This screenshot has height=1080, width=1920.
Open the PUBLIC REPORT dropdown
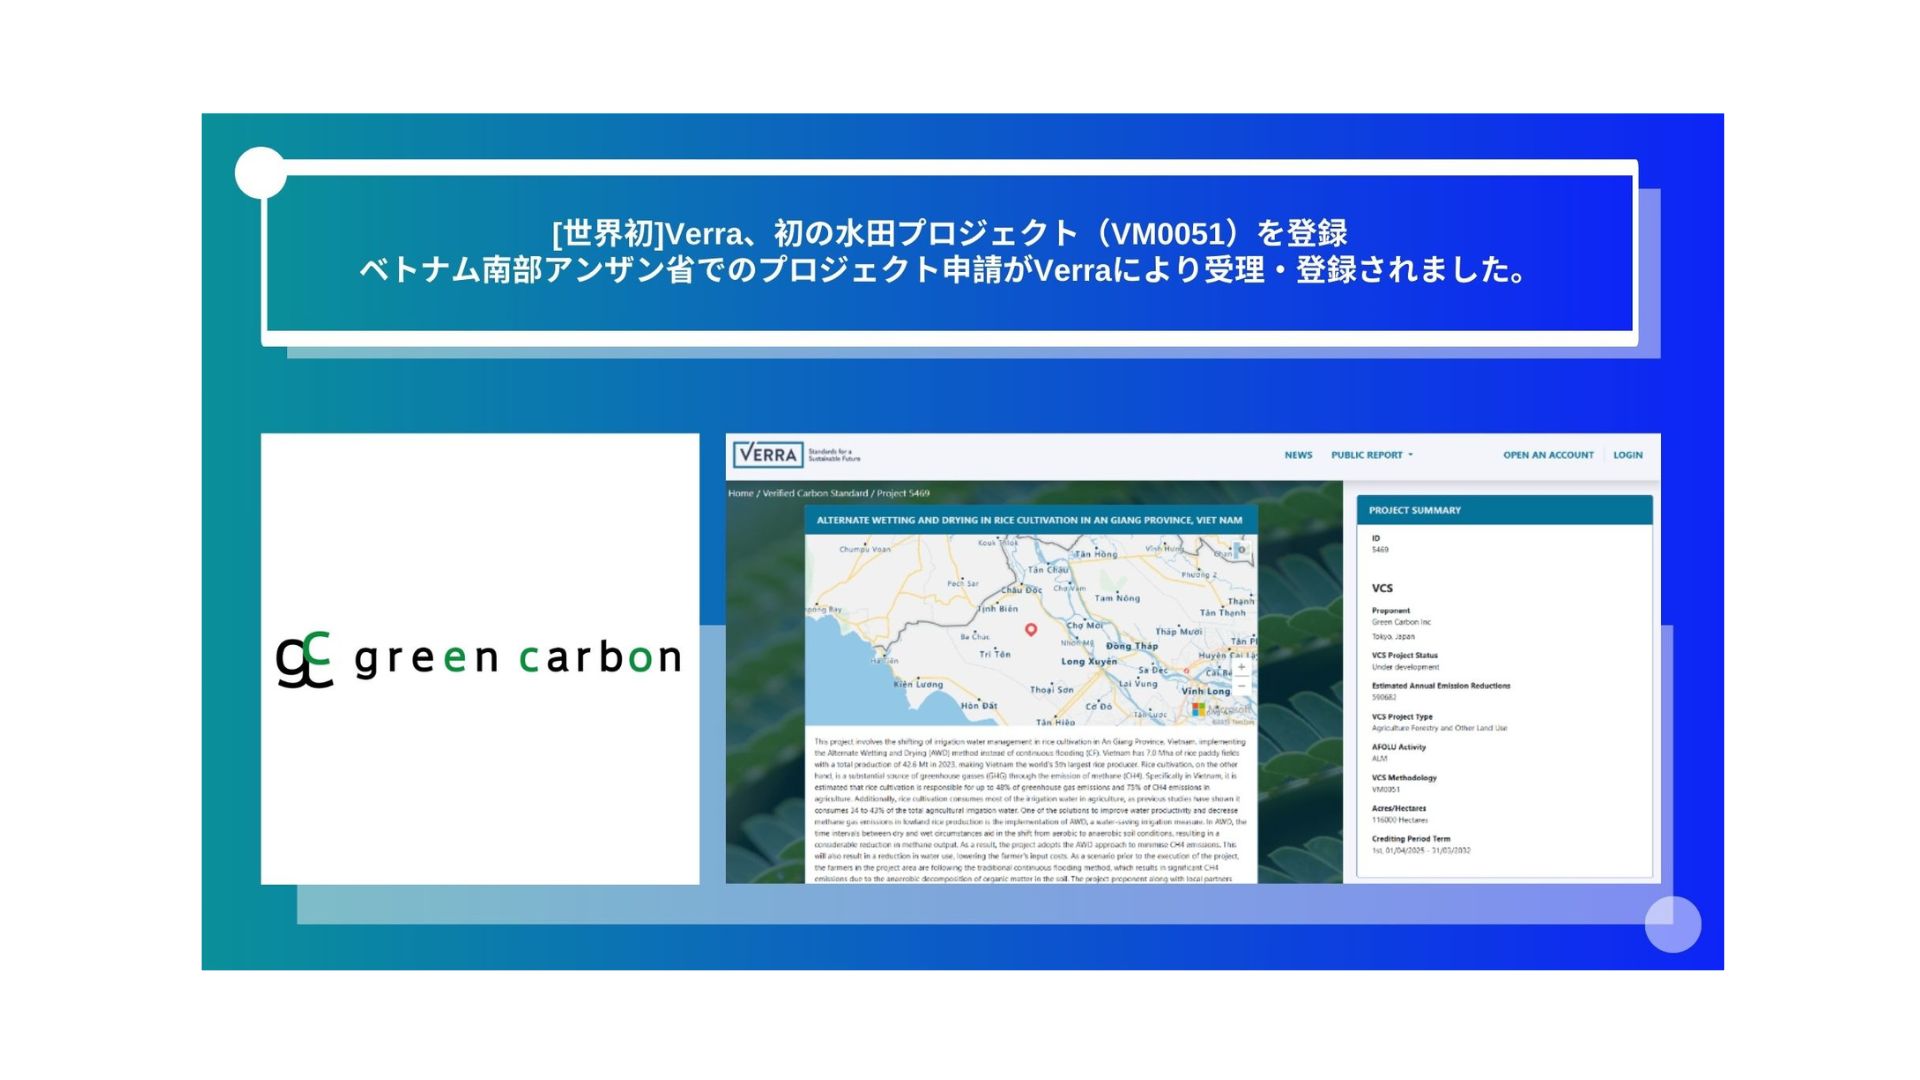click(1368, 455)
